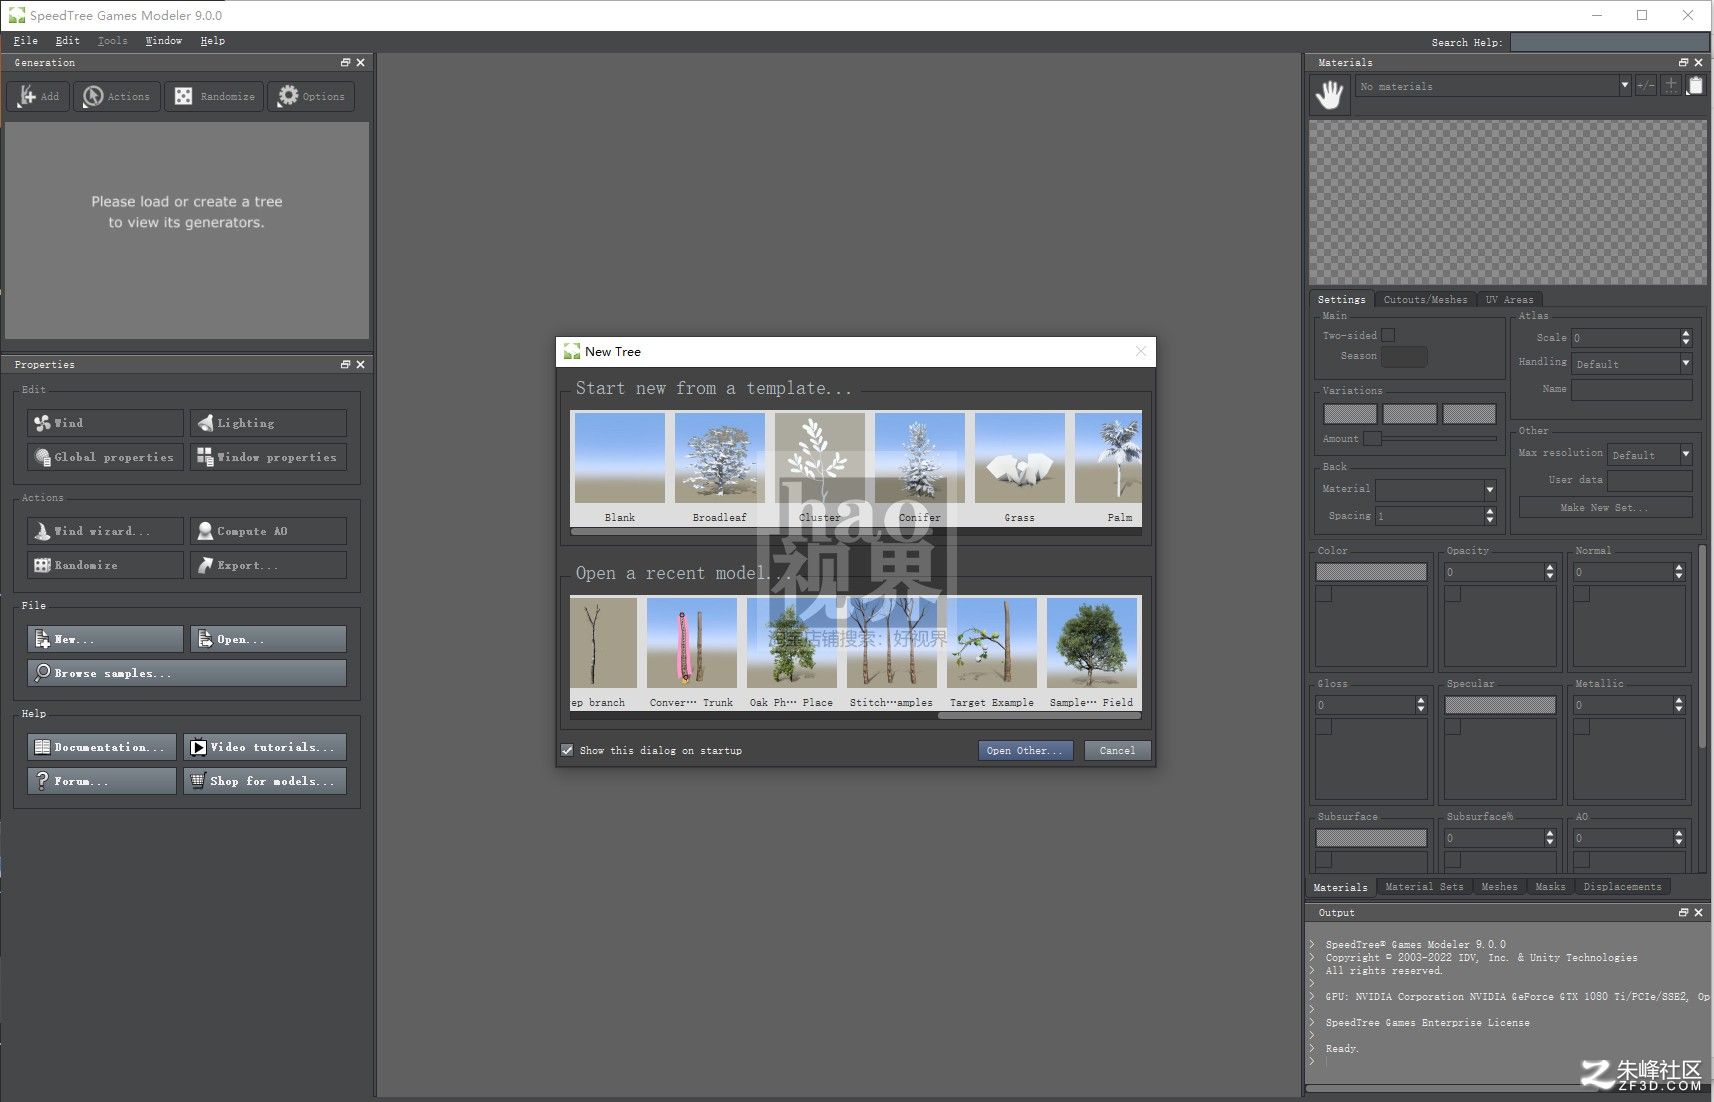This screenshot has width=1714, height=1102.
Task: Click the Search Help input field
Action: coord(1609,42)
